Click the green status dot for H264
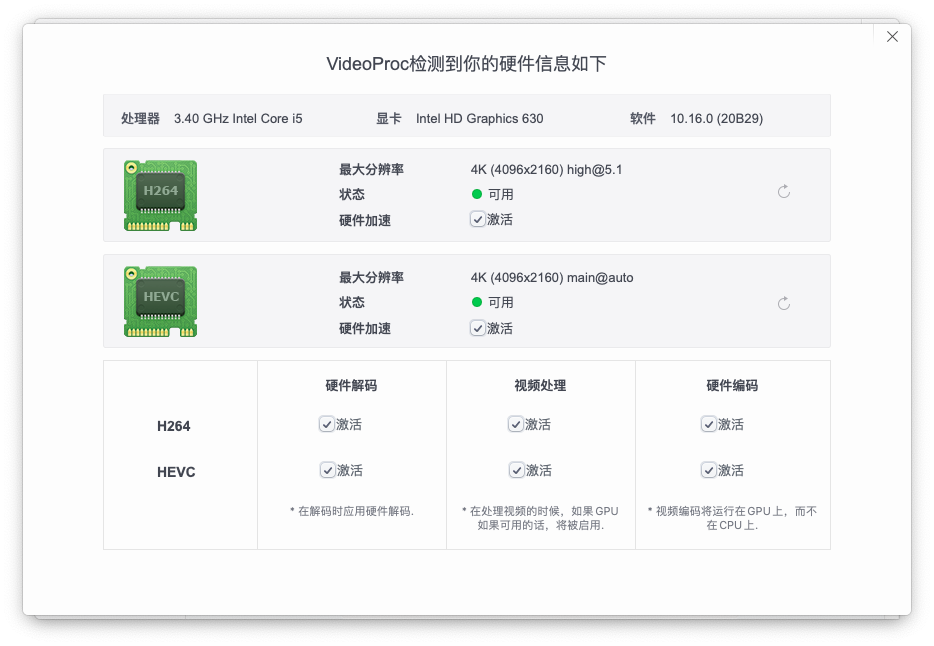 (x=477, y=194)
